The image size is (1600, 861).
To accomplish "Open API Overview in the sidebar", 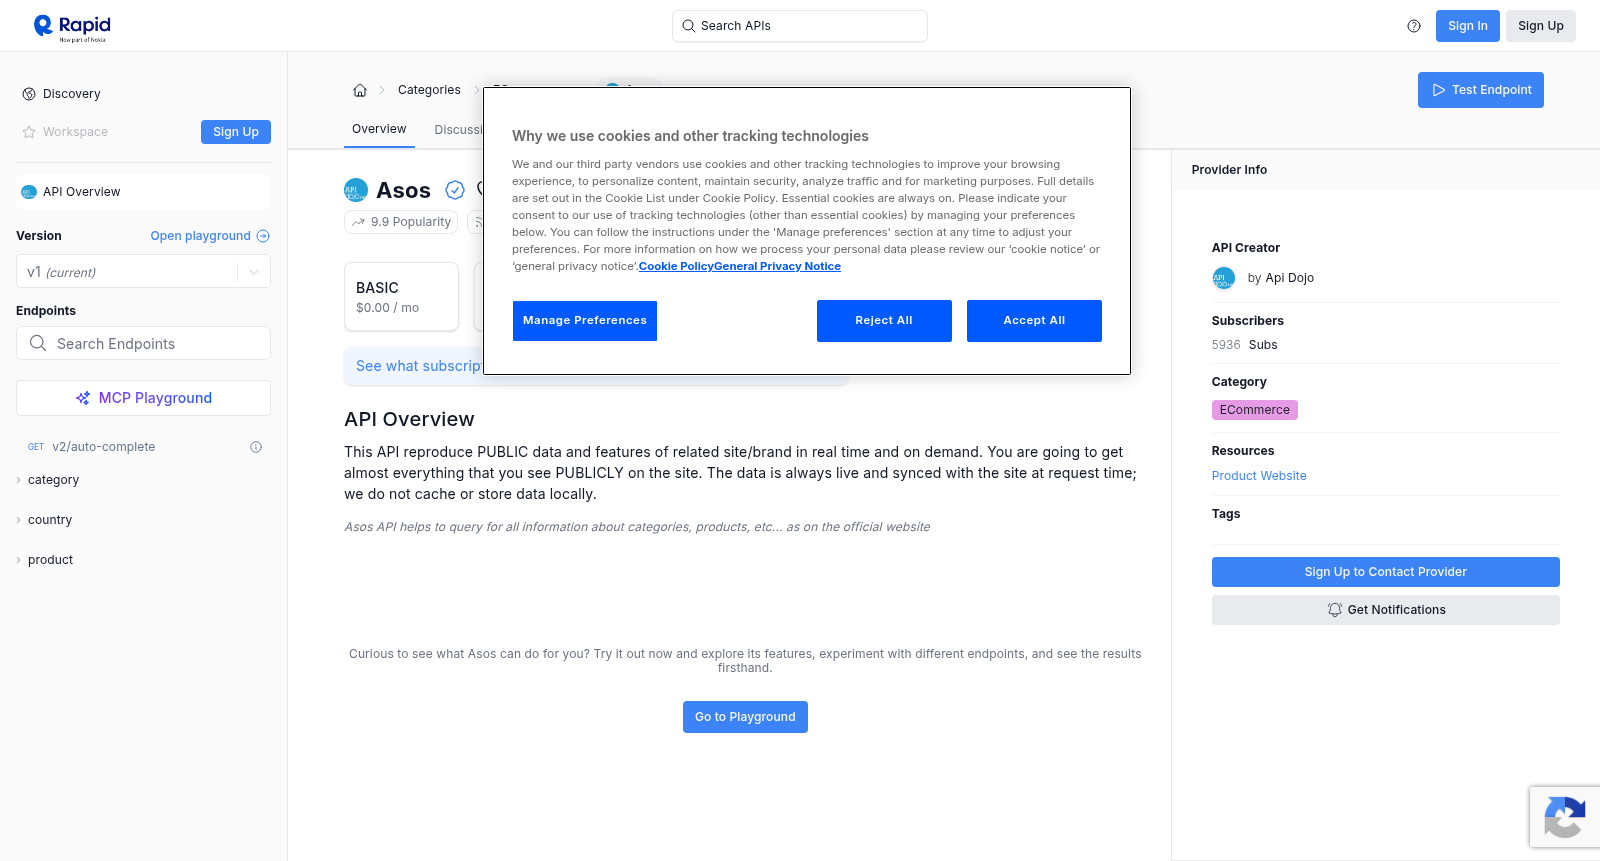I will (143, 192).
